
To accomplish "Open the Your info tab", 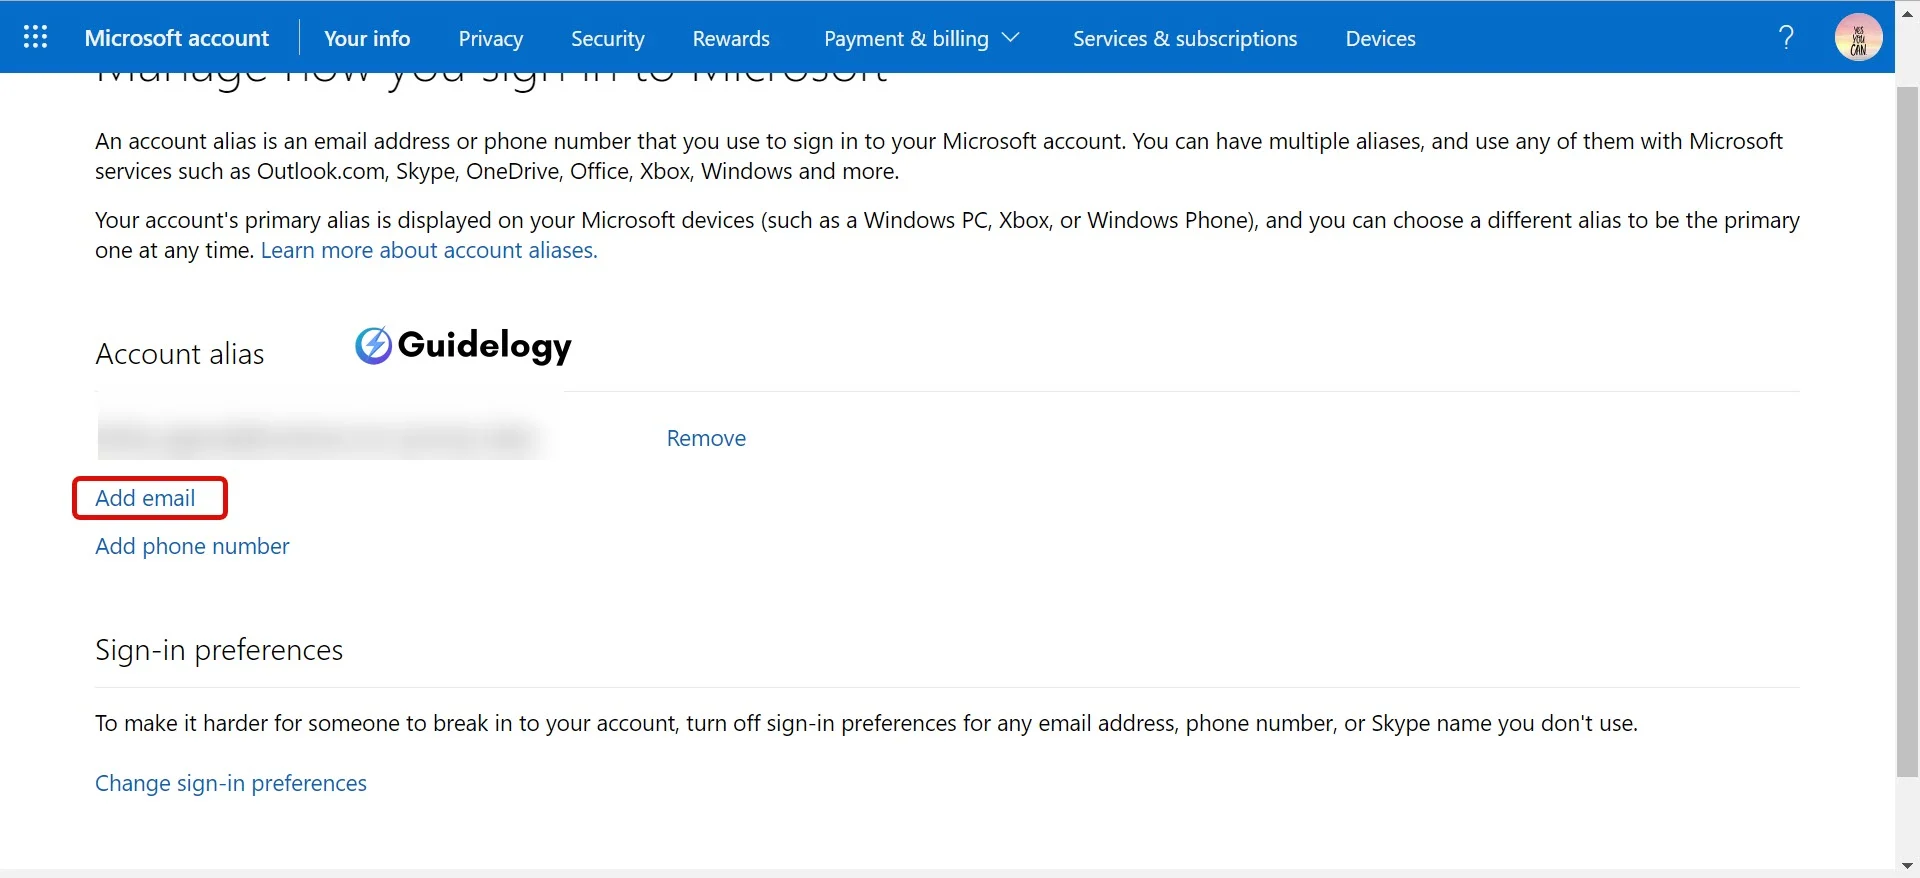I will coord(367,38).
